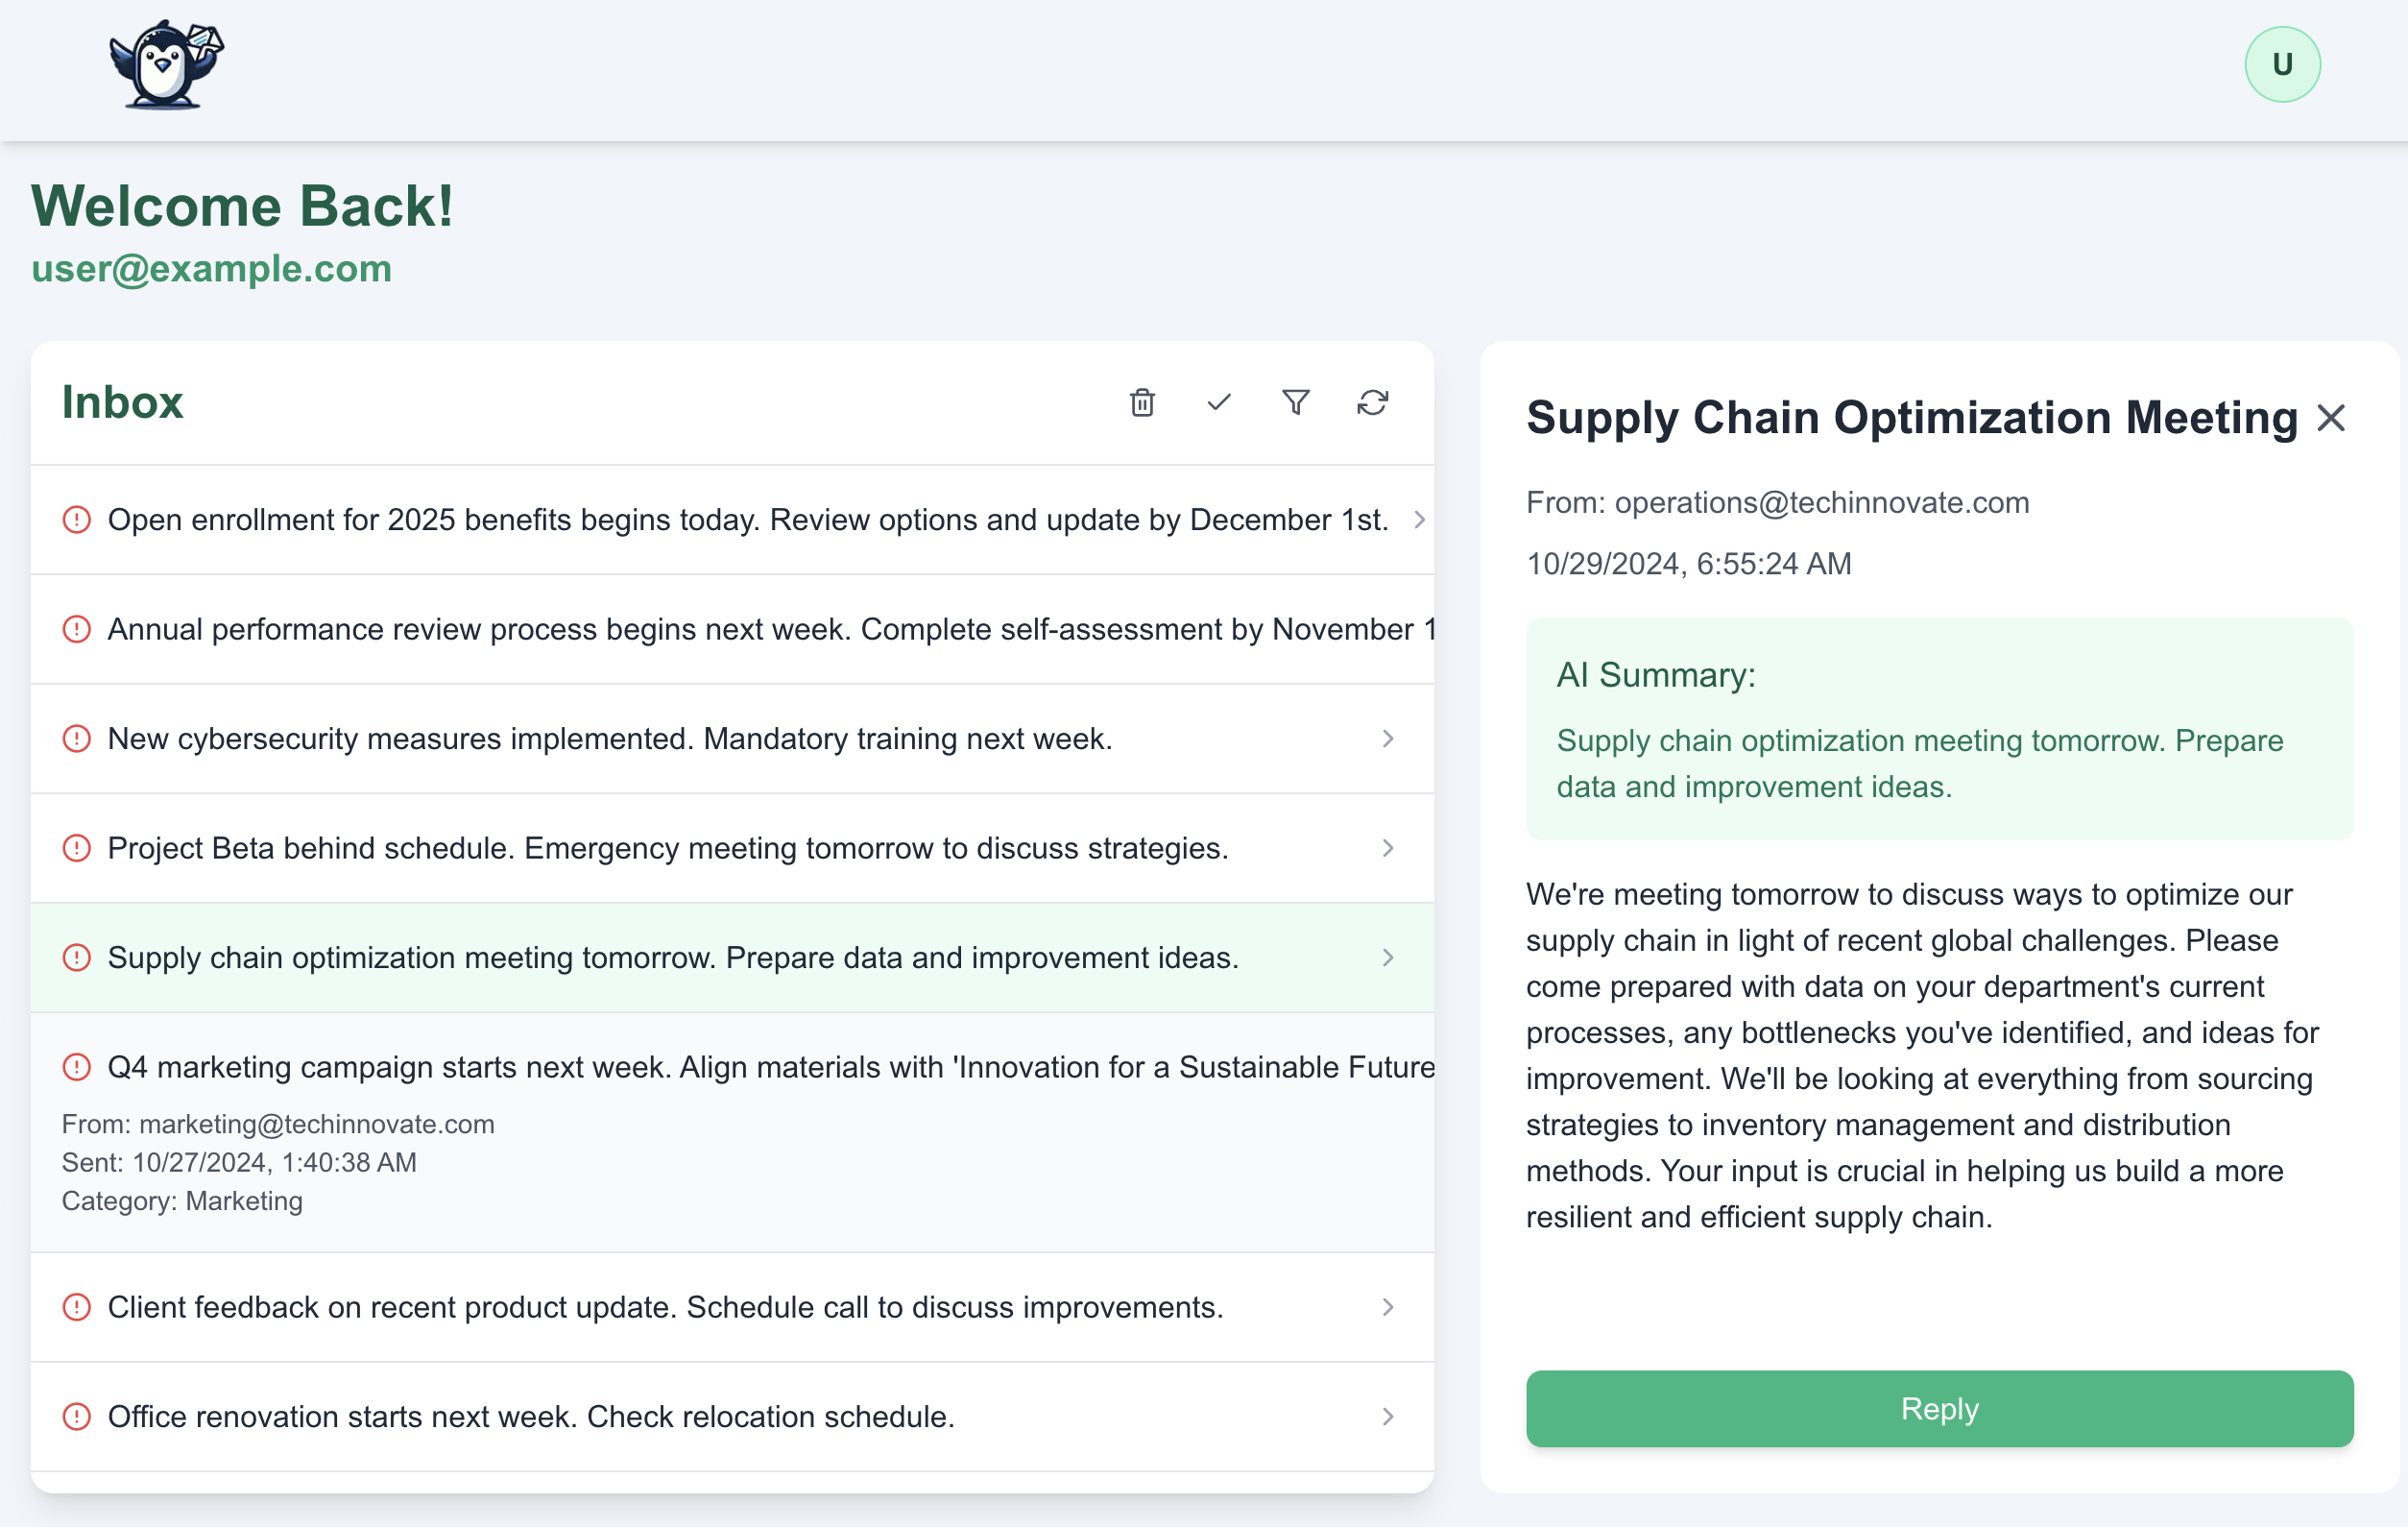
Task: Click alert icon beside cybersecurity measures email
Action: click(77, 739)
